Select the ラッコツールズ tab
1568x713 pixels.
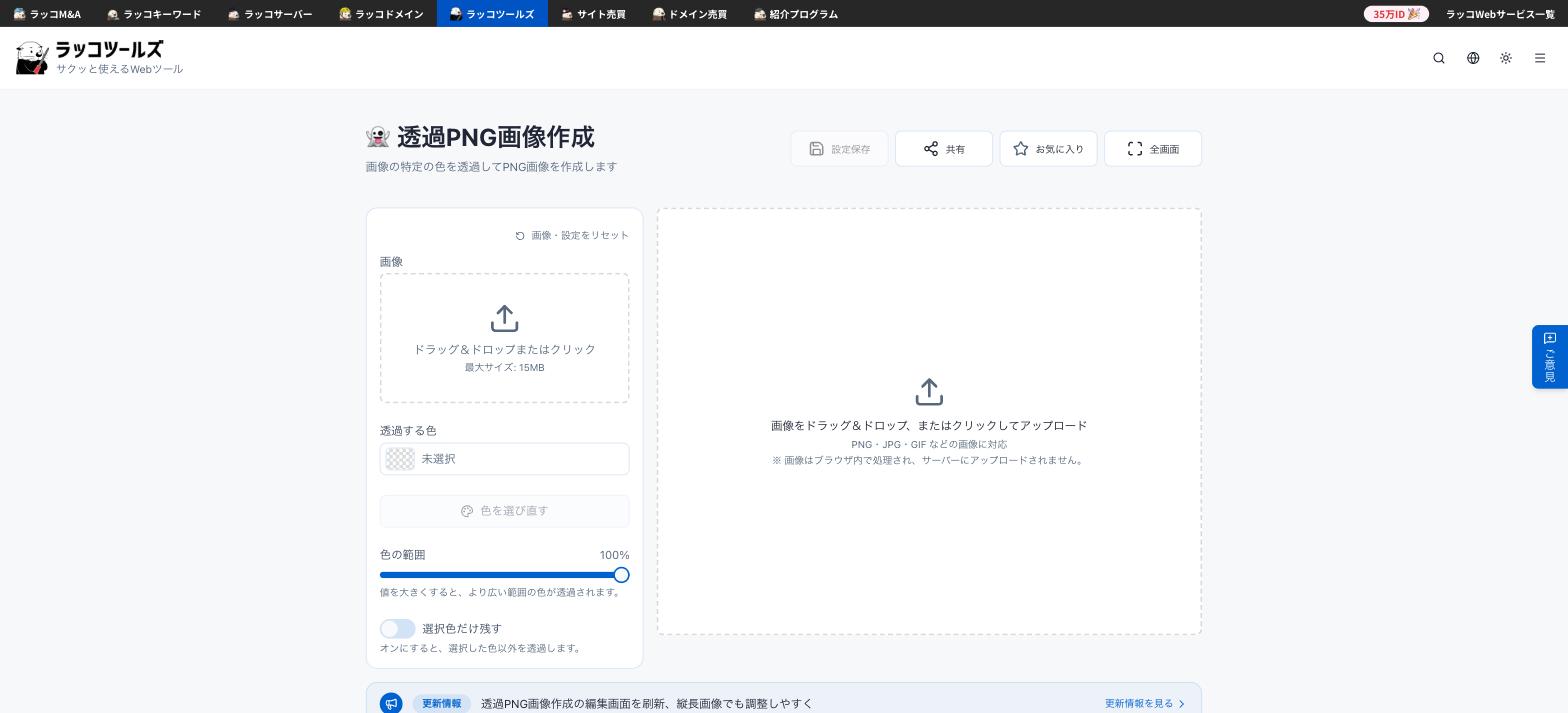click(x=492, y=14)
